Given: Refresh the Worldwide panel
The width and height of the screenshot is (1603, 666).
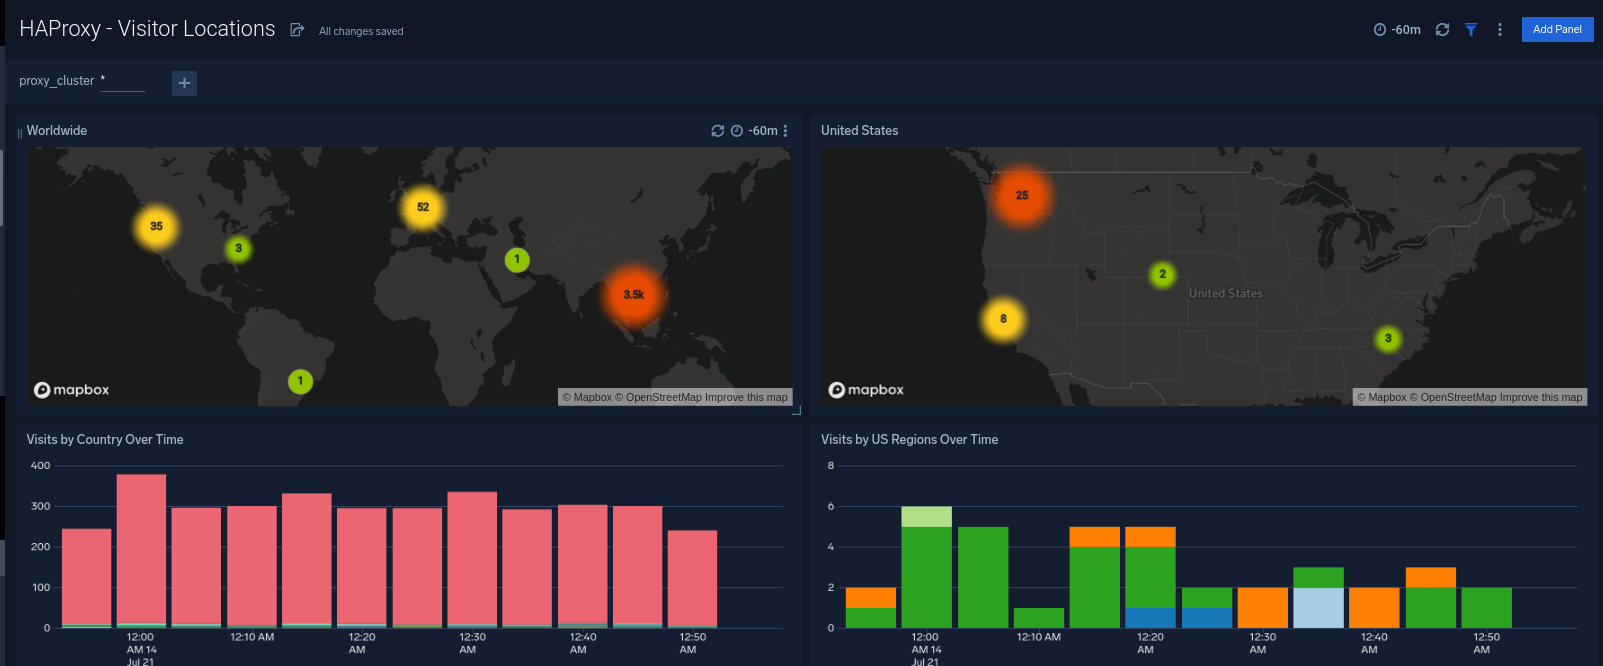Looking at the screenshot, I should click(717, 131).
